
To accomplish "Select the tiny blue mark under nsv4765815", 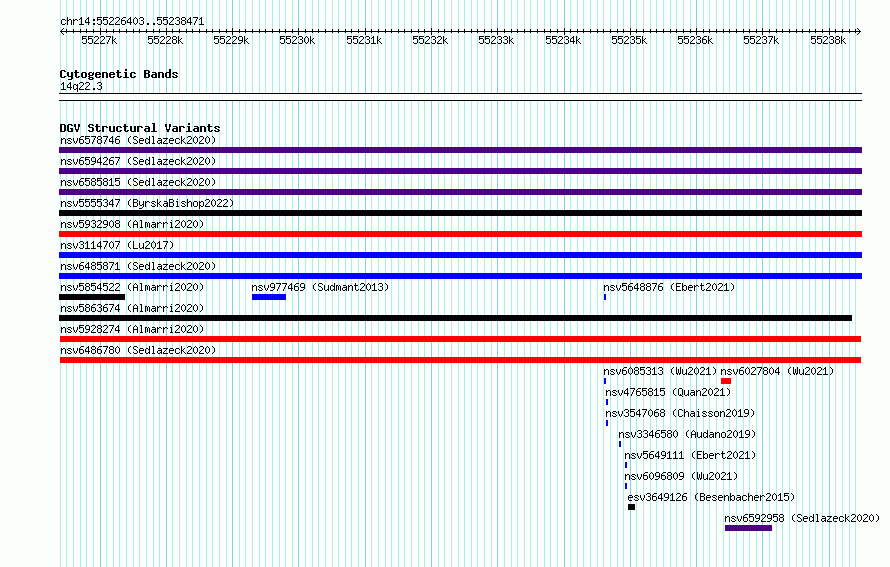I will 607,402.
